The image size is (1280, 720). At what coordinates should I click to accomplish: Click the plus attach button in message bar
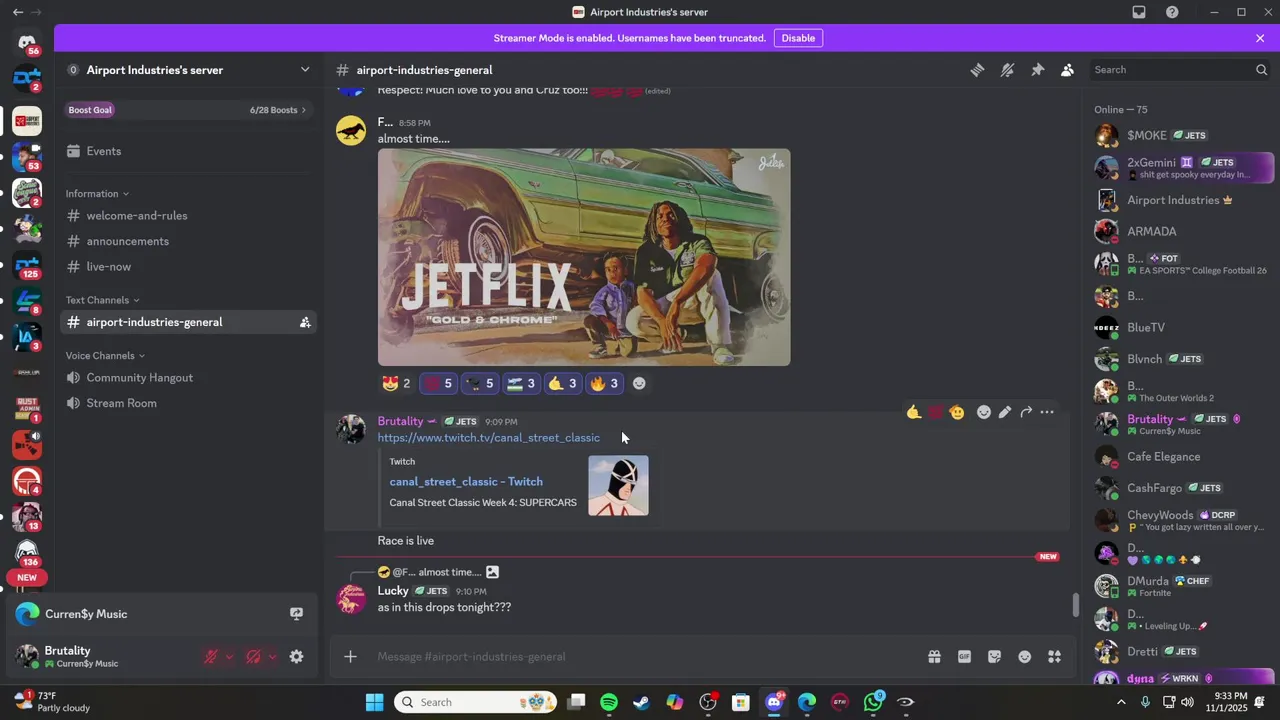[350, 657]
